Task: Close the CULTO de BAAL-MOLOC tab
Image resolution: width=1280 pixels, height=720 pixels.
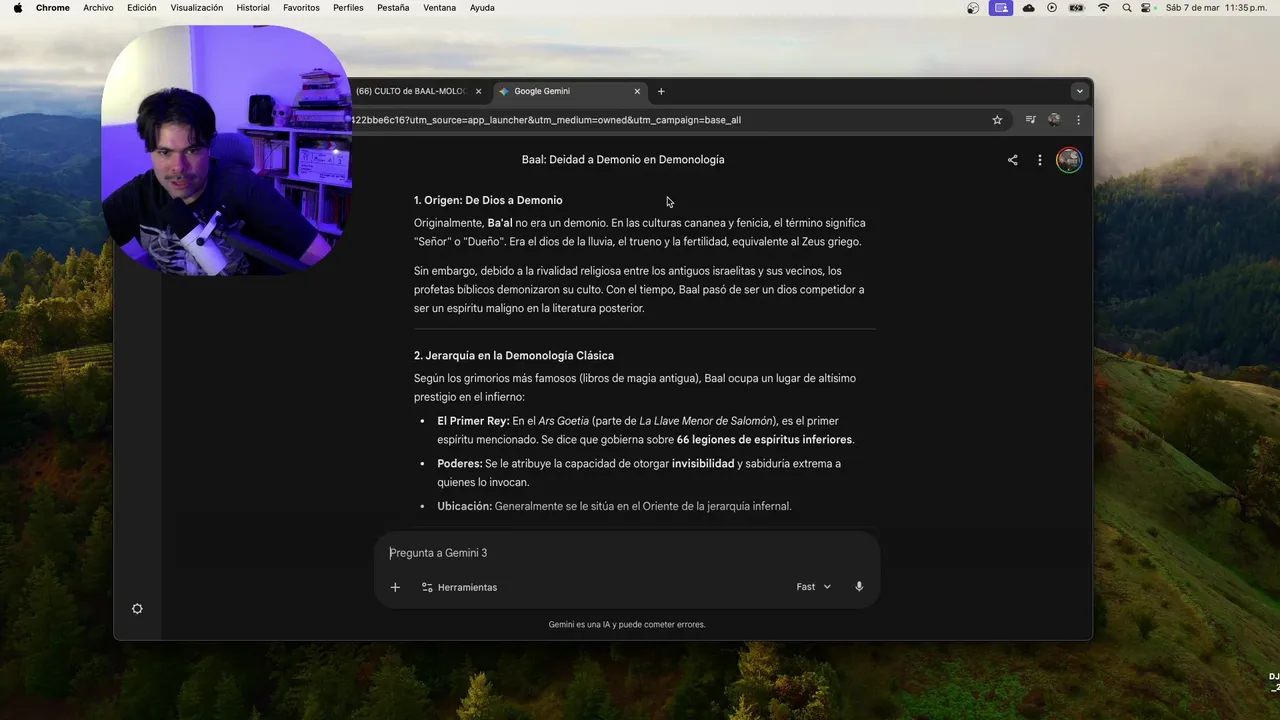Action: click(478, 91)
